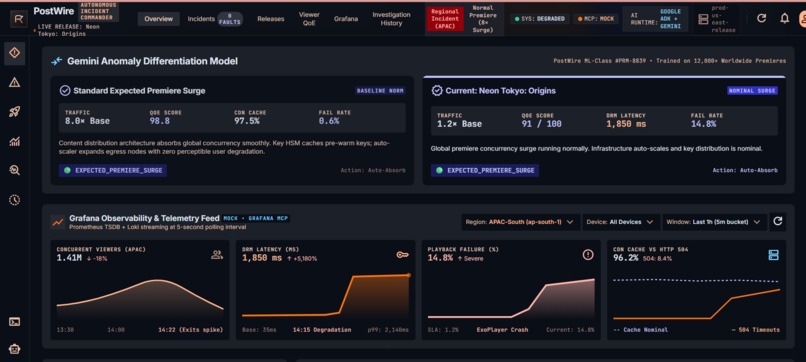Open the warning triangle sidebar icon

pyautogui.click(x=14, y=82)
